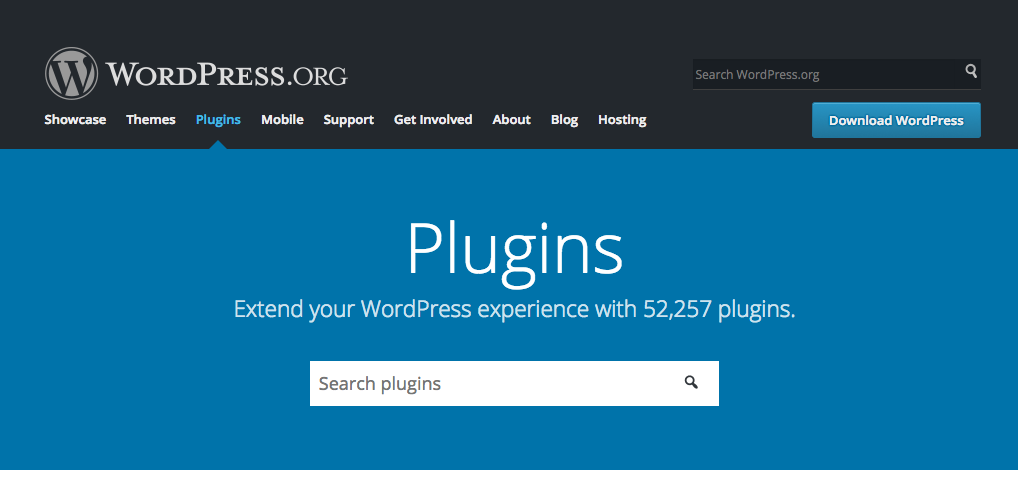Open the Blog link in navigation

(x=564, y=120)
